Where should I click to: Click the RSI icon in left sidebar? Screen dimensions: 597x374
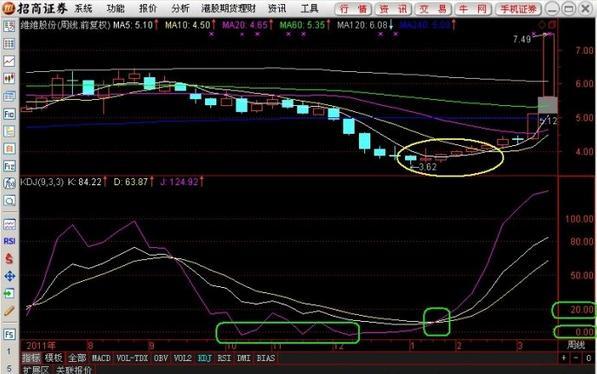pyautogui.click(x=10, y=241)
